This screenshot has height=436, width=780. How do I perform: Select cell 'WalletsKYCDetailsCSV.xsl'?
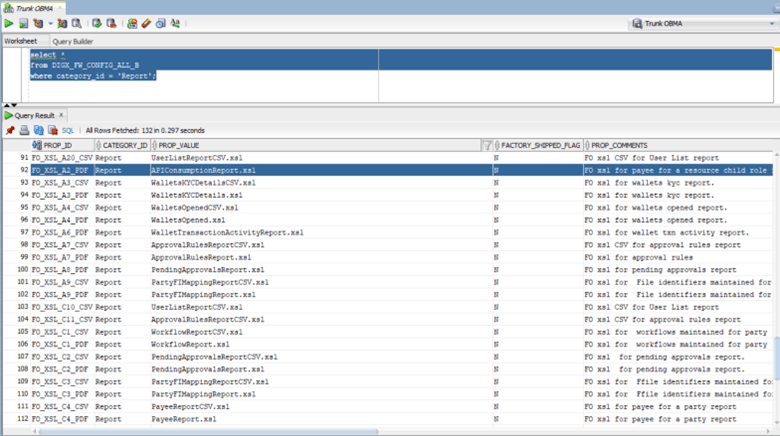click(x=203, y=183)
